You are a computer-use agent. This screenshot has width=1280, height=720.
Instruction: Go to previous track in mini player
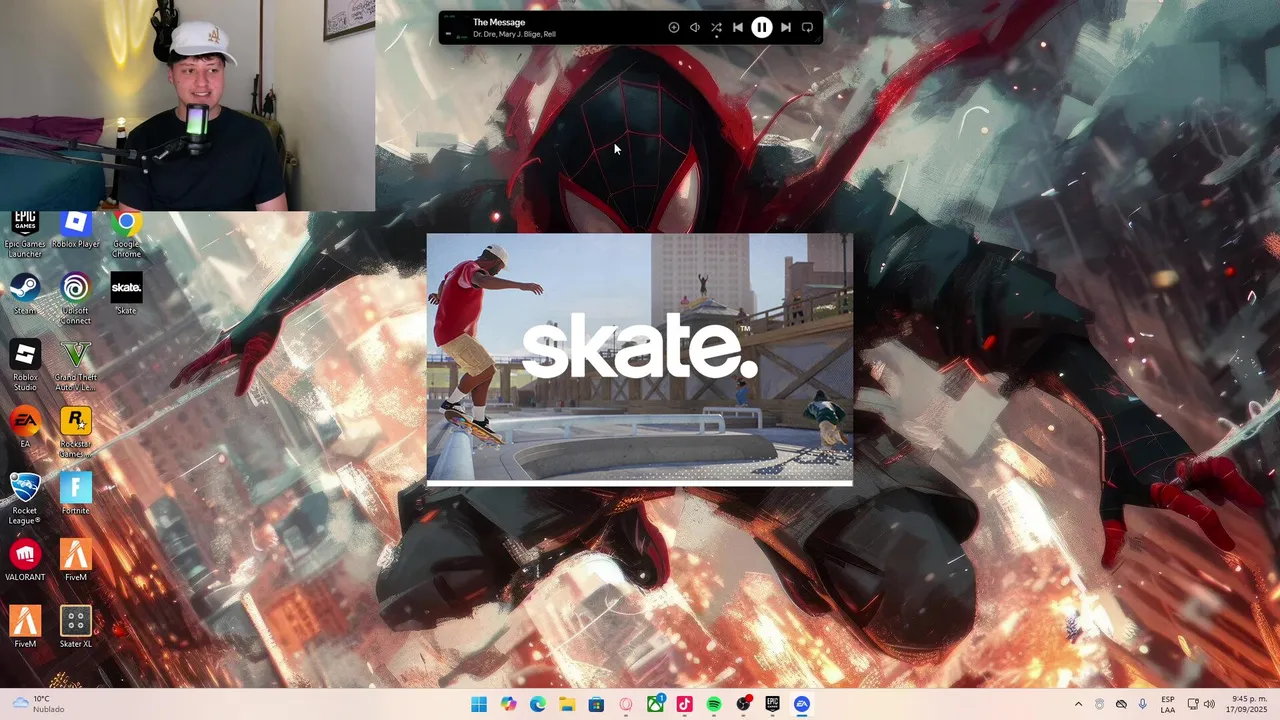738,28
